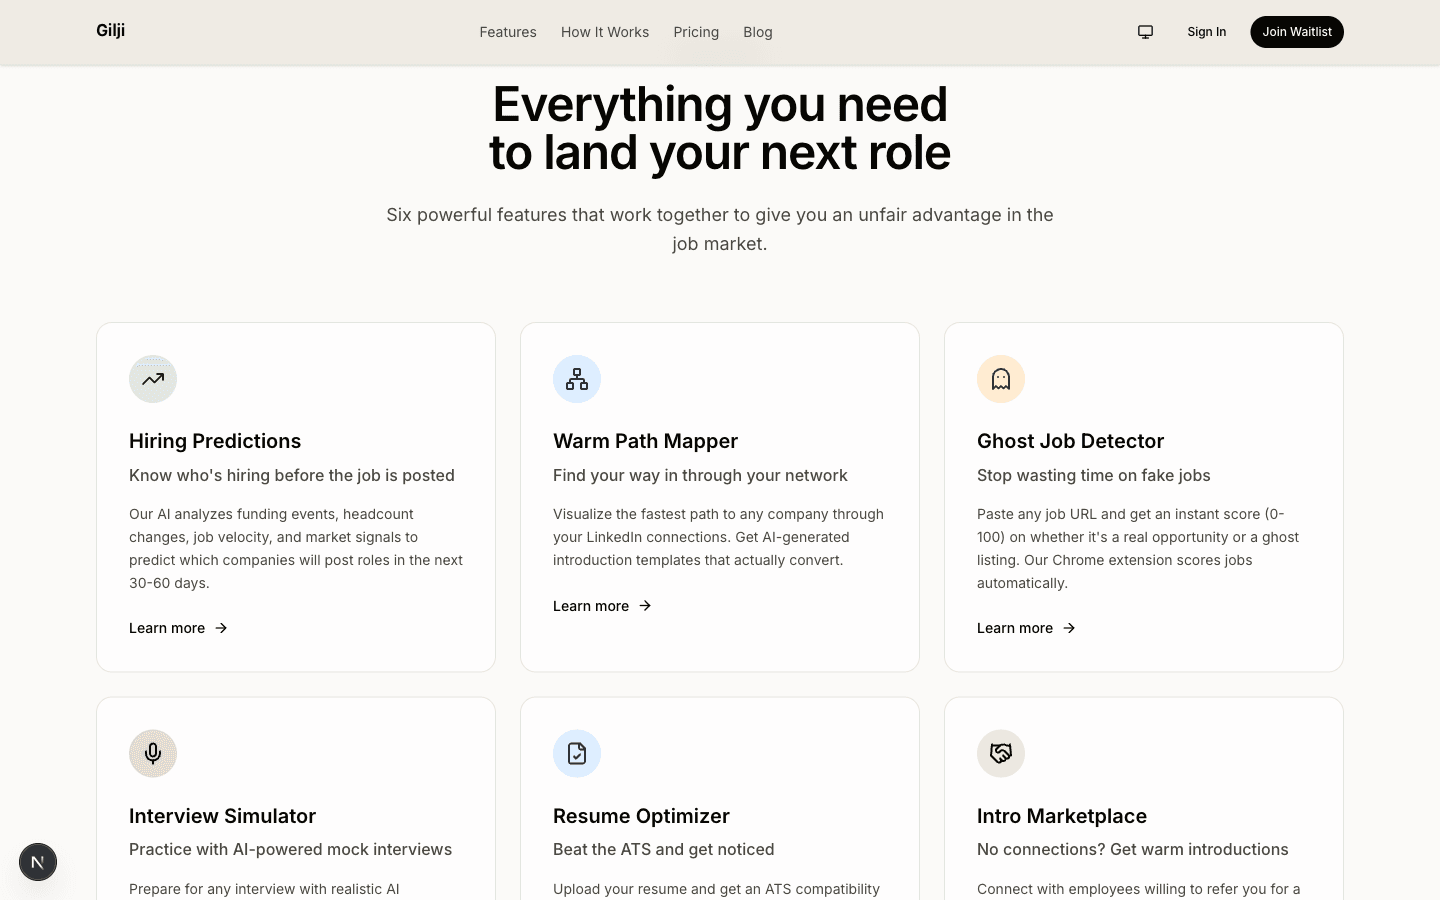Click the Gilji logo in the header
This screenshot has width=1440, height=900.
[110, 31]
